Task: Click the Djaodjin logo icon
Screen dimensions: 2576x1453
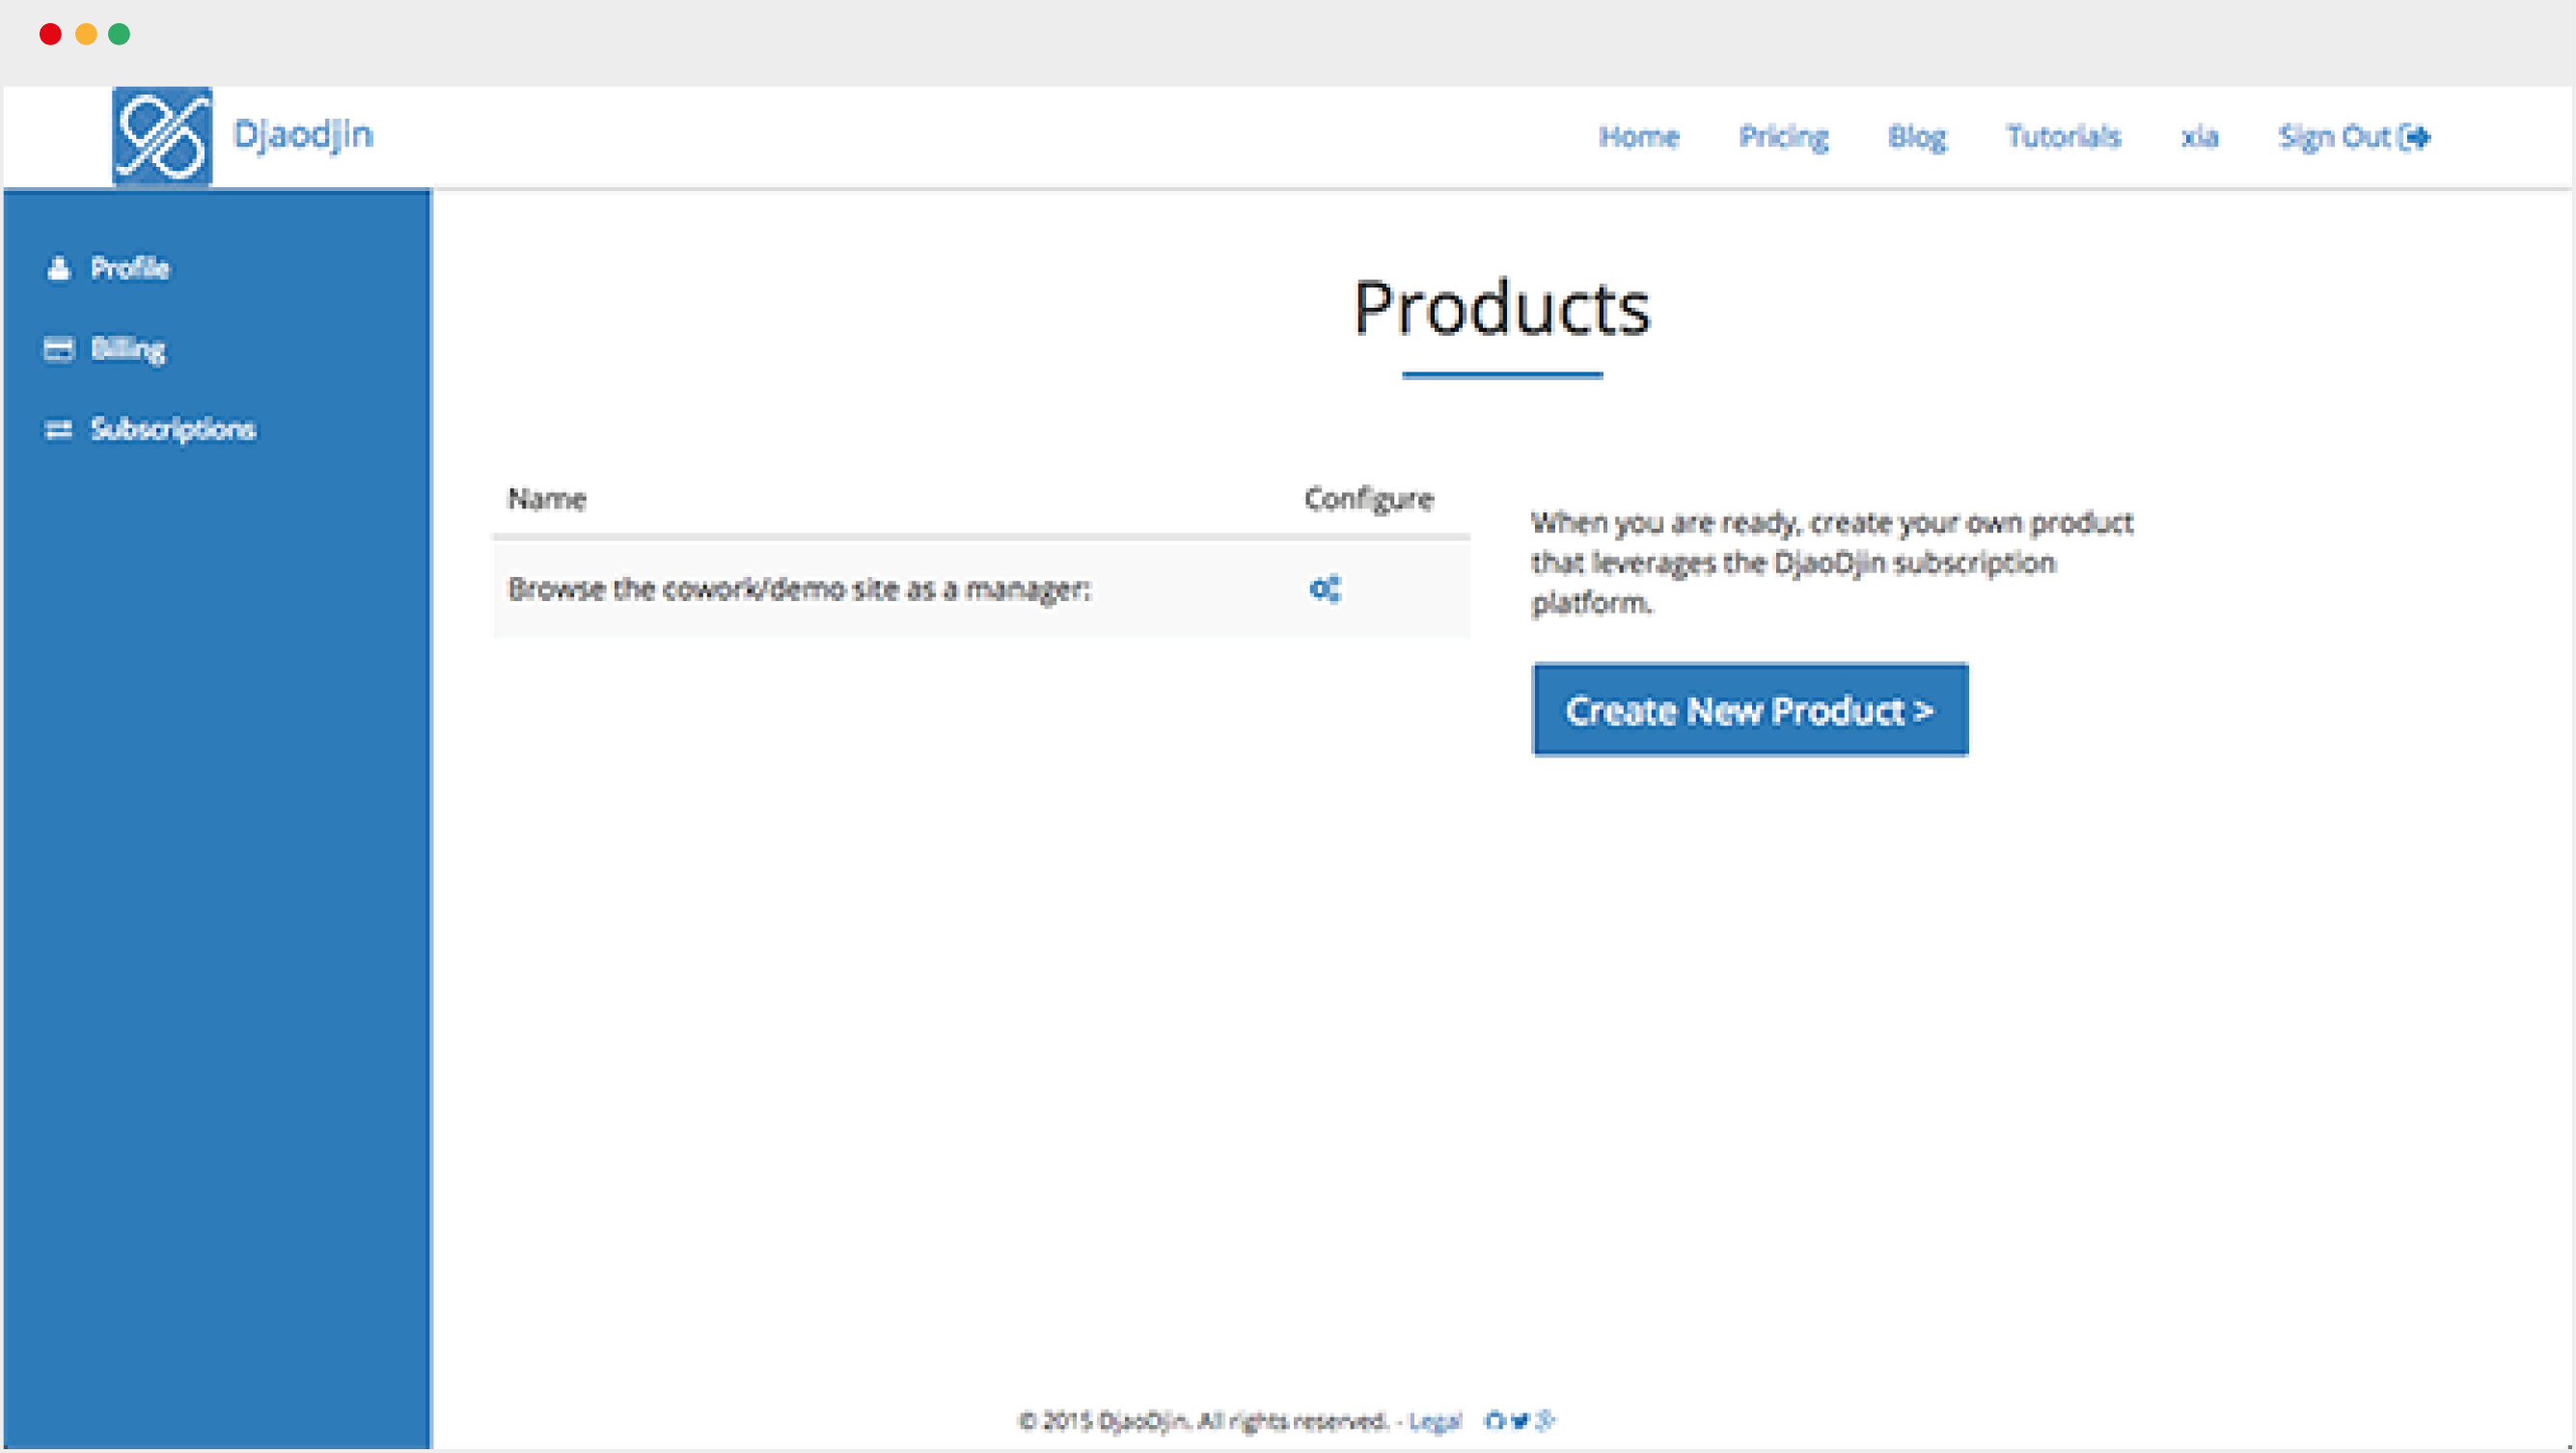Action: [162, 135]
